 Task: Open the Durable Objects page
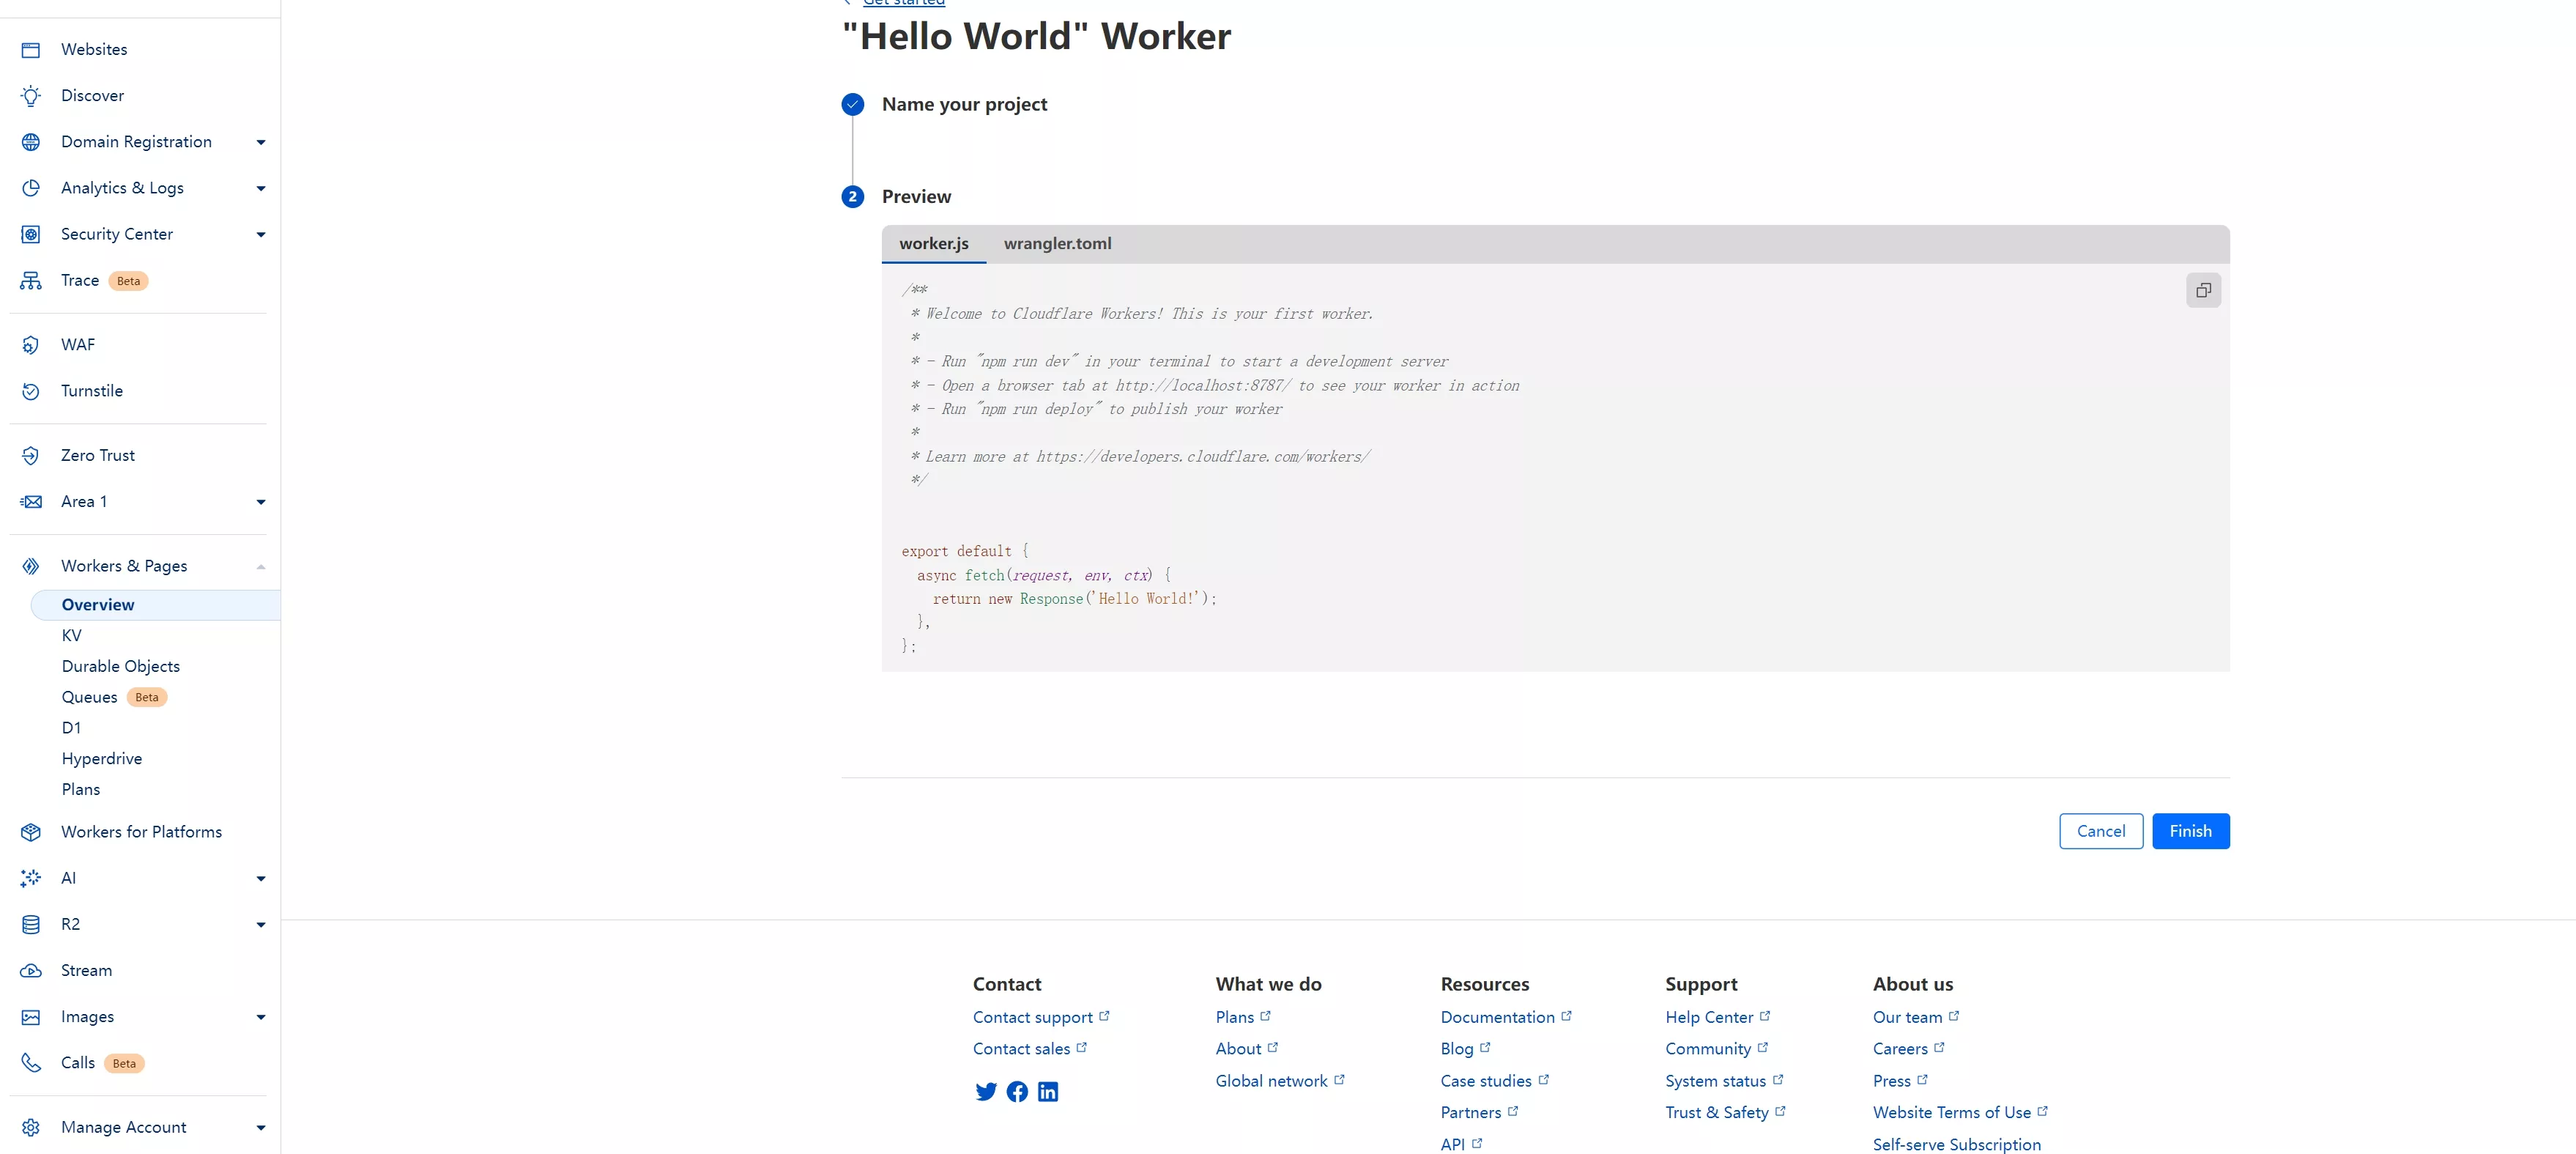[x=120, y=666]
